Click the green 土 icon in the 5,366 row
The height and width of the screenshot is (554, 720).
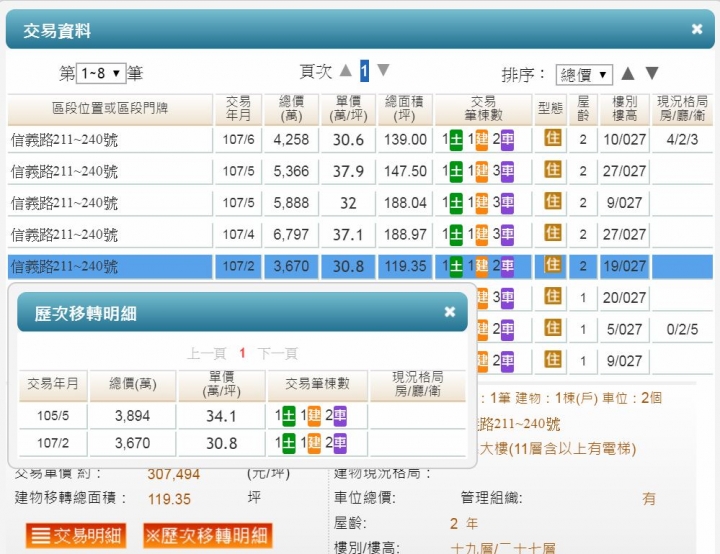pyautogui.click(x=456, y=171)
